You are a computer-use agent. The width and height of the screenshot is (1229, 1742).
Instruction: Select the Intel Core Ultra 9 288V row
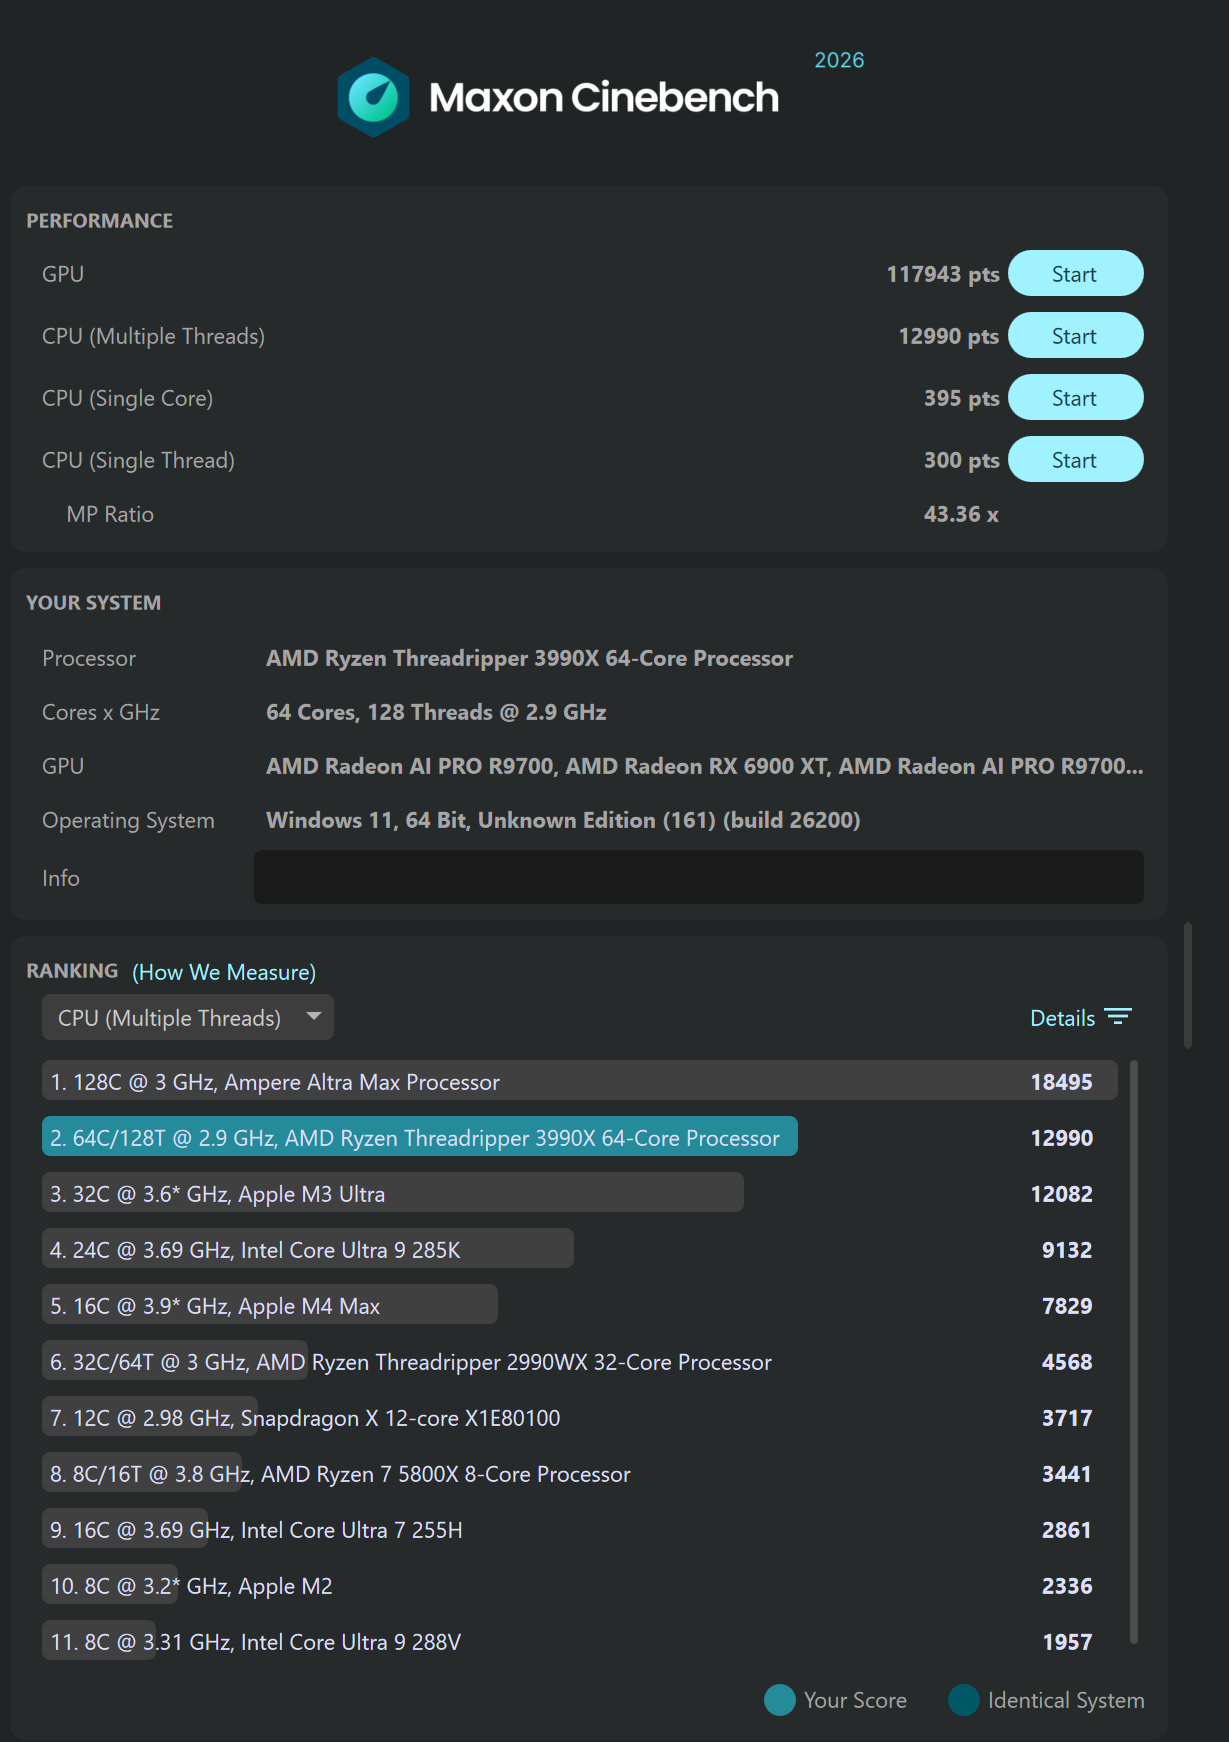580,1641
